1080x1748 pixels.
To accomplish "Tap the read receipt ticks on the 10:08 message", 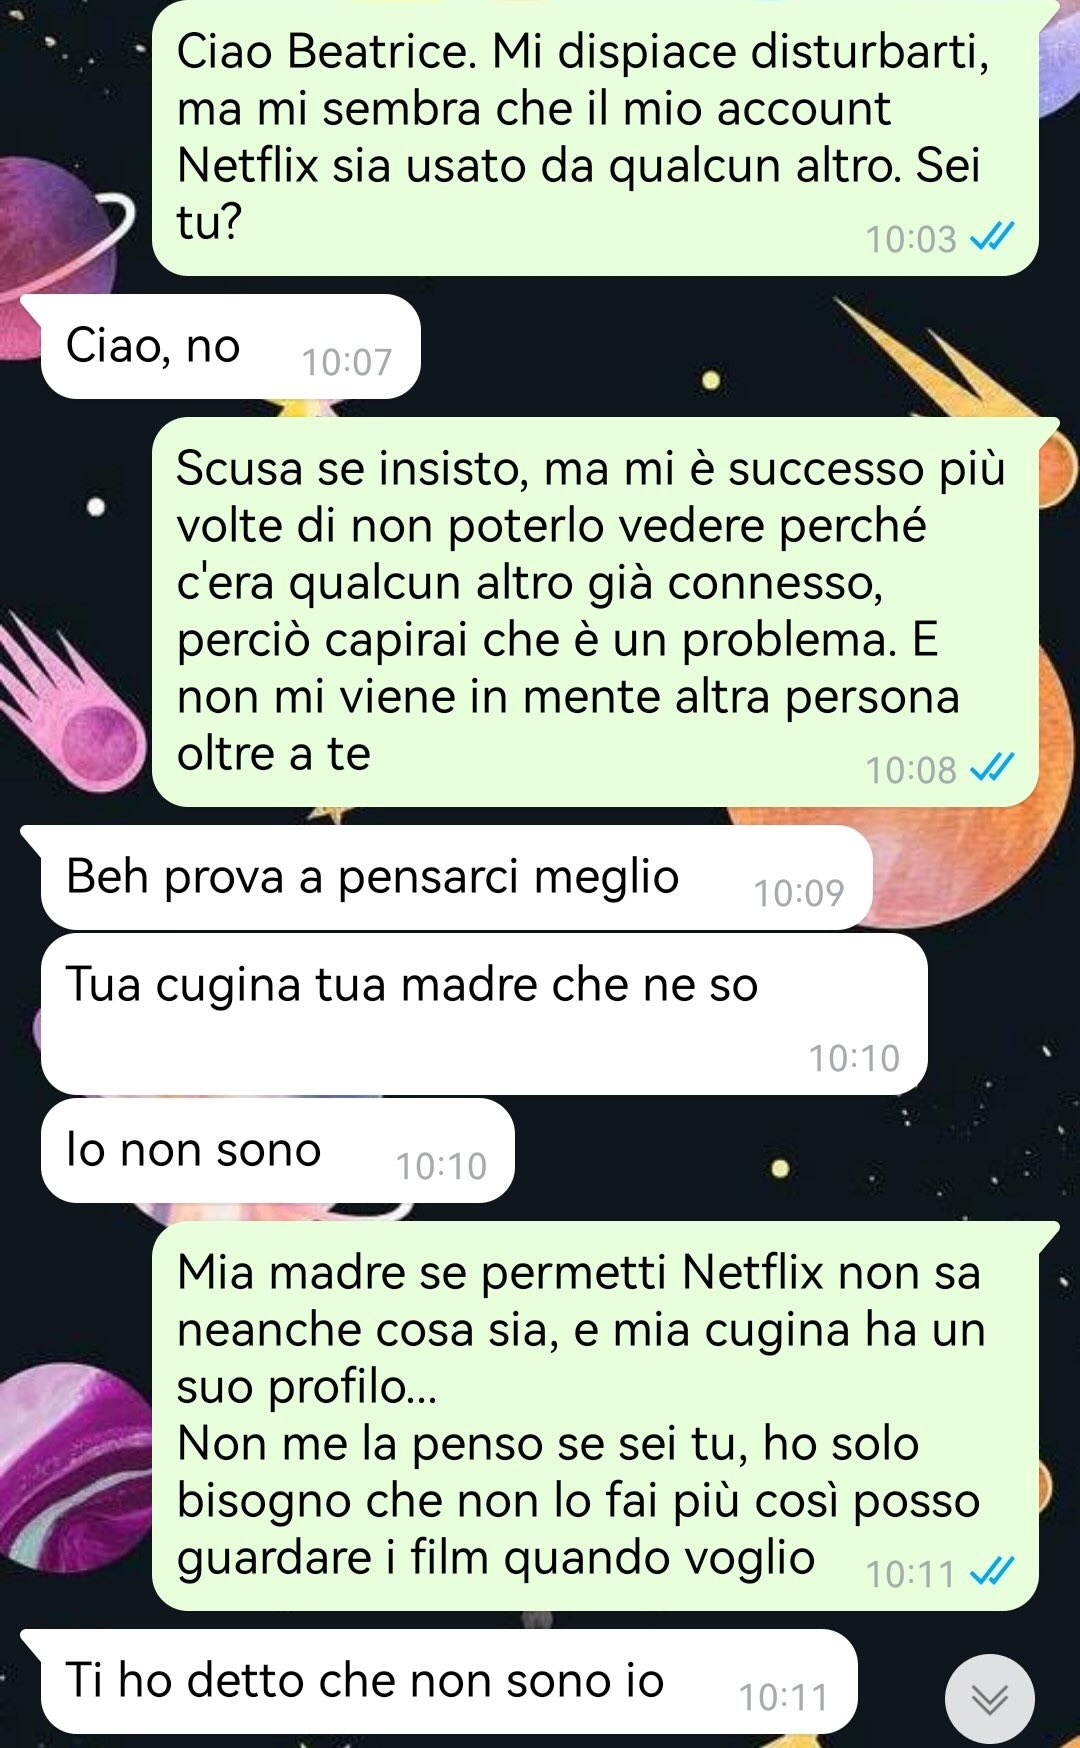I will point(993,769).
